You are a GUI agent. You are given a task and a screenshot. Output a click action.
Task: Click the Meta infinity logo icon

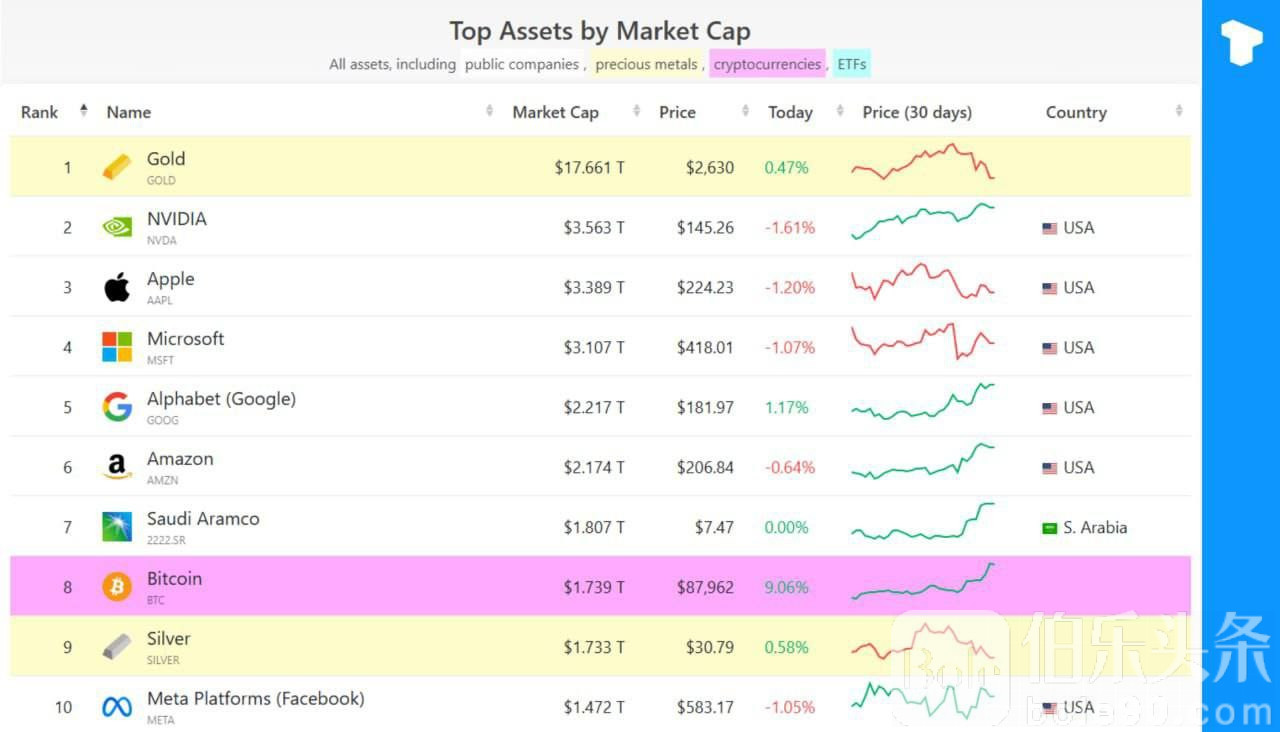click(117, 707)
